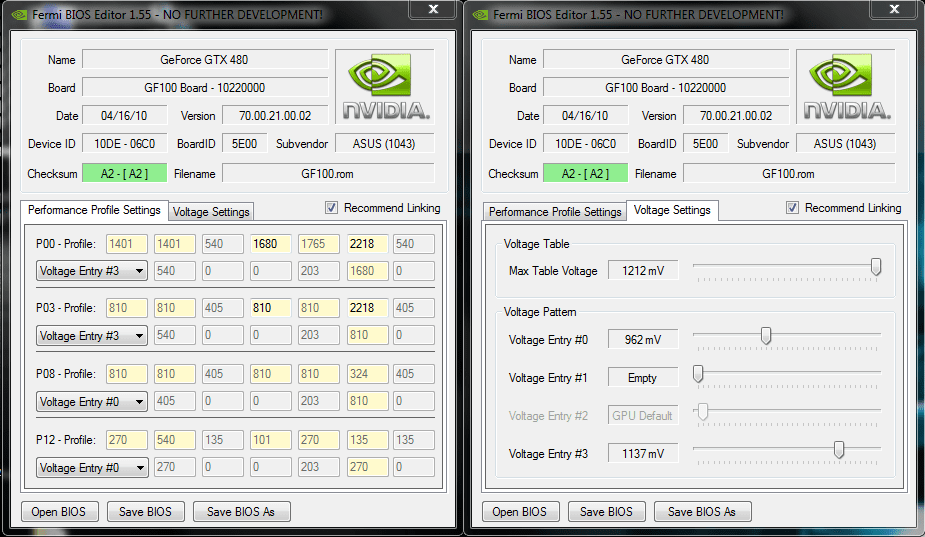Toggle Recommend Linking checkbox in left window

332,208
